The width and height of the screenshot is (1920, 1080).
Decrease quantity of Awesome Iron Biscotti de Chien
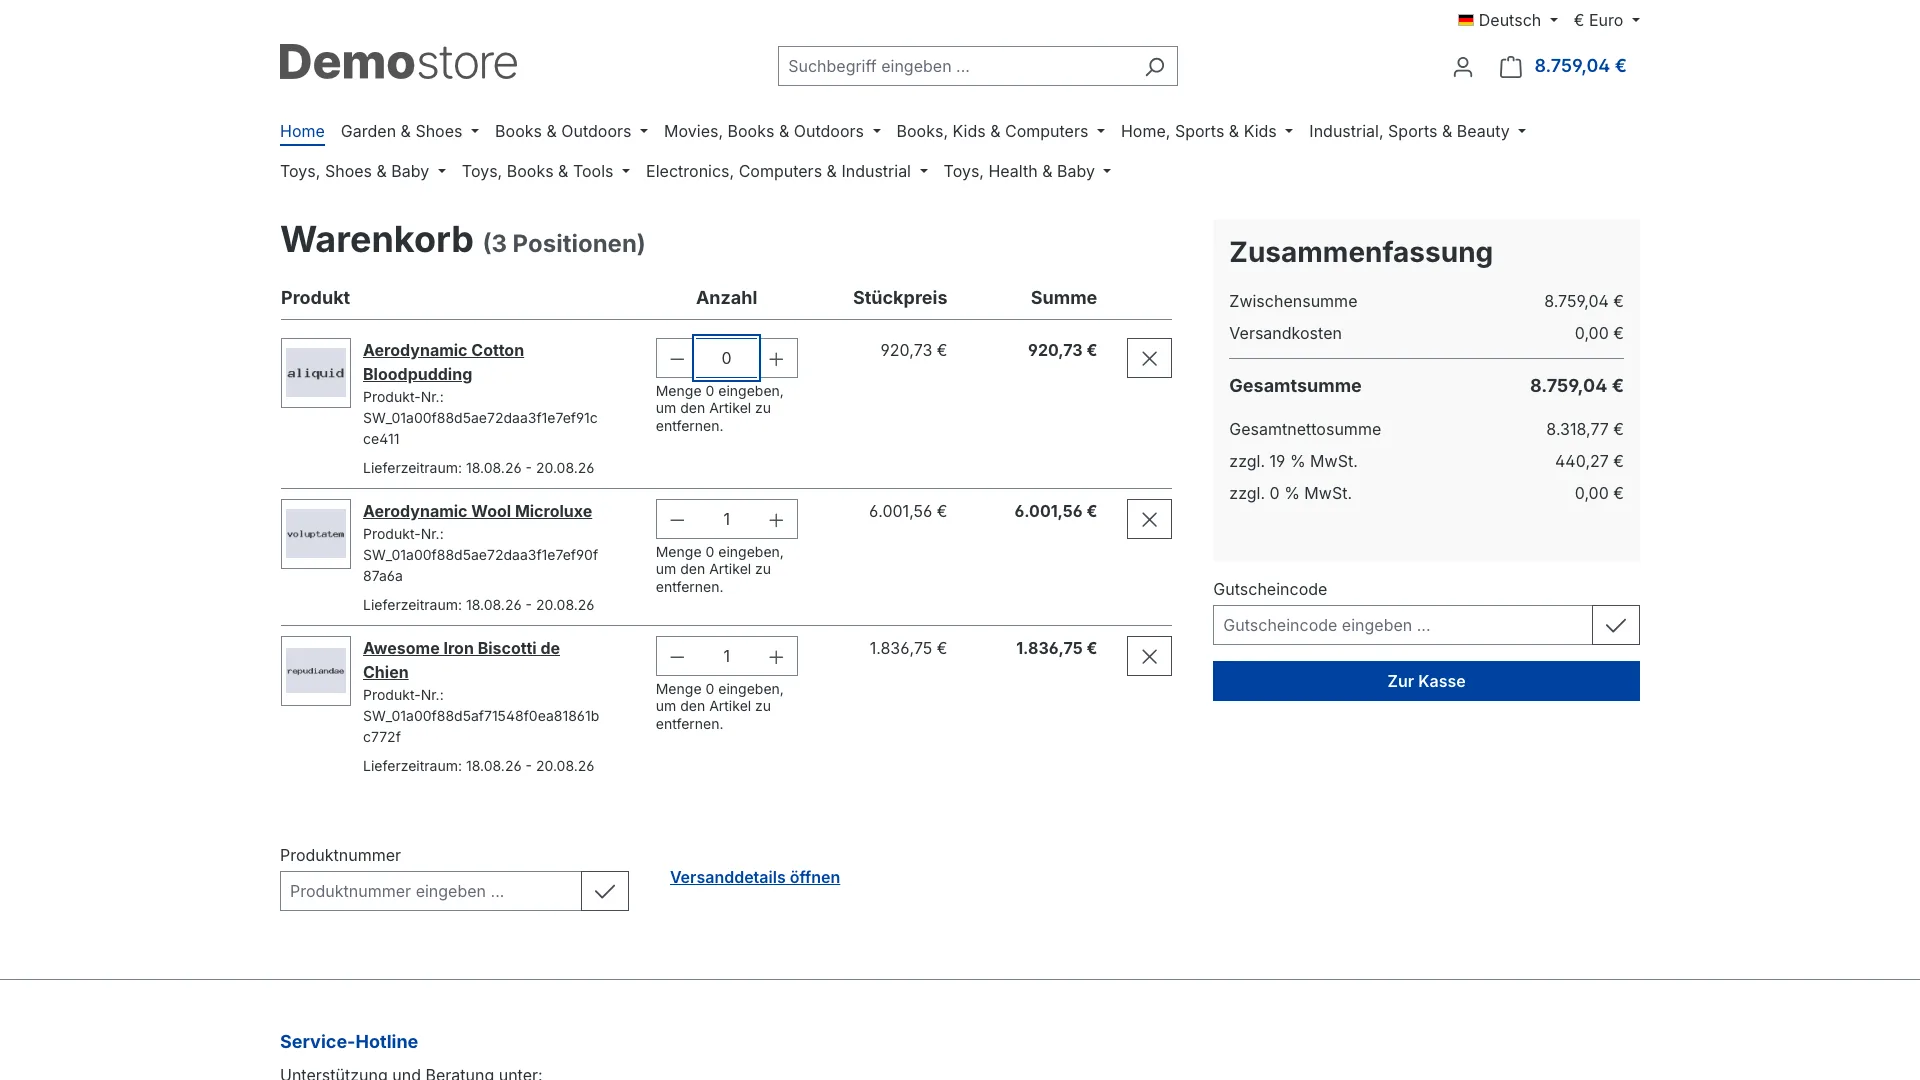pyautogui.click(x=677, y=656)
